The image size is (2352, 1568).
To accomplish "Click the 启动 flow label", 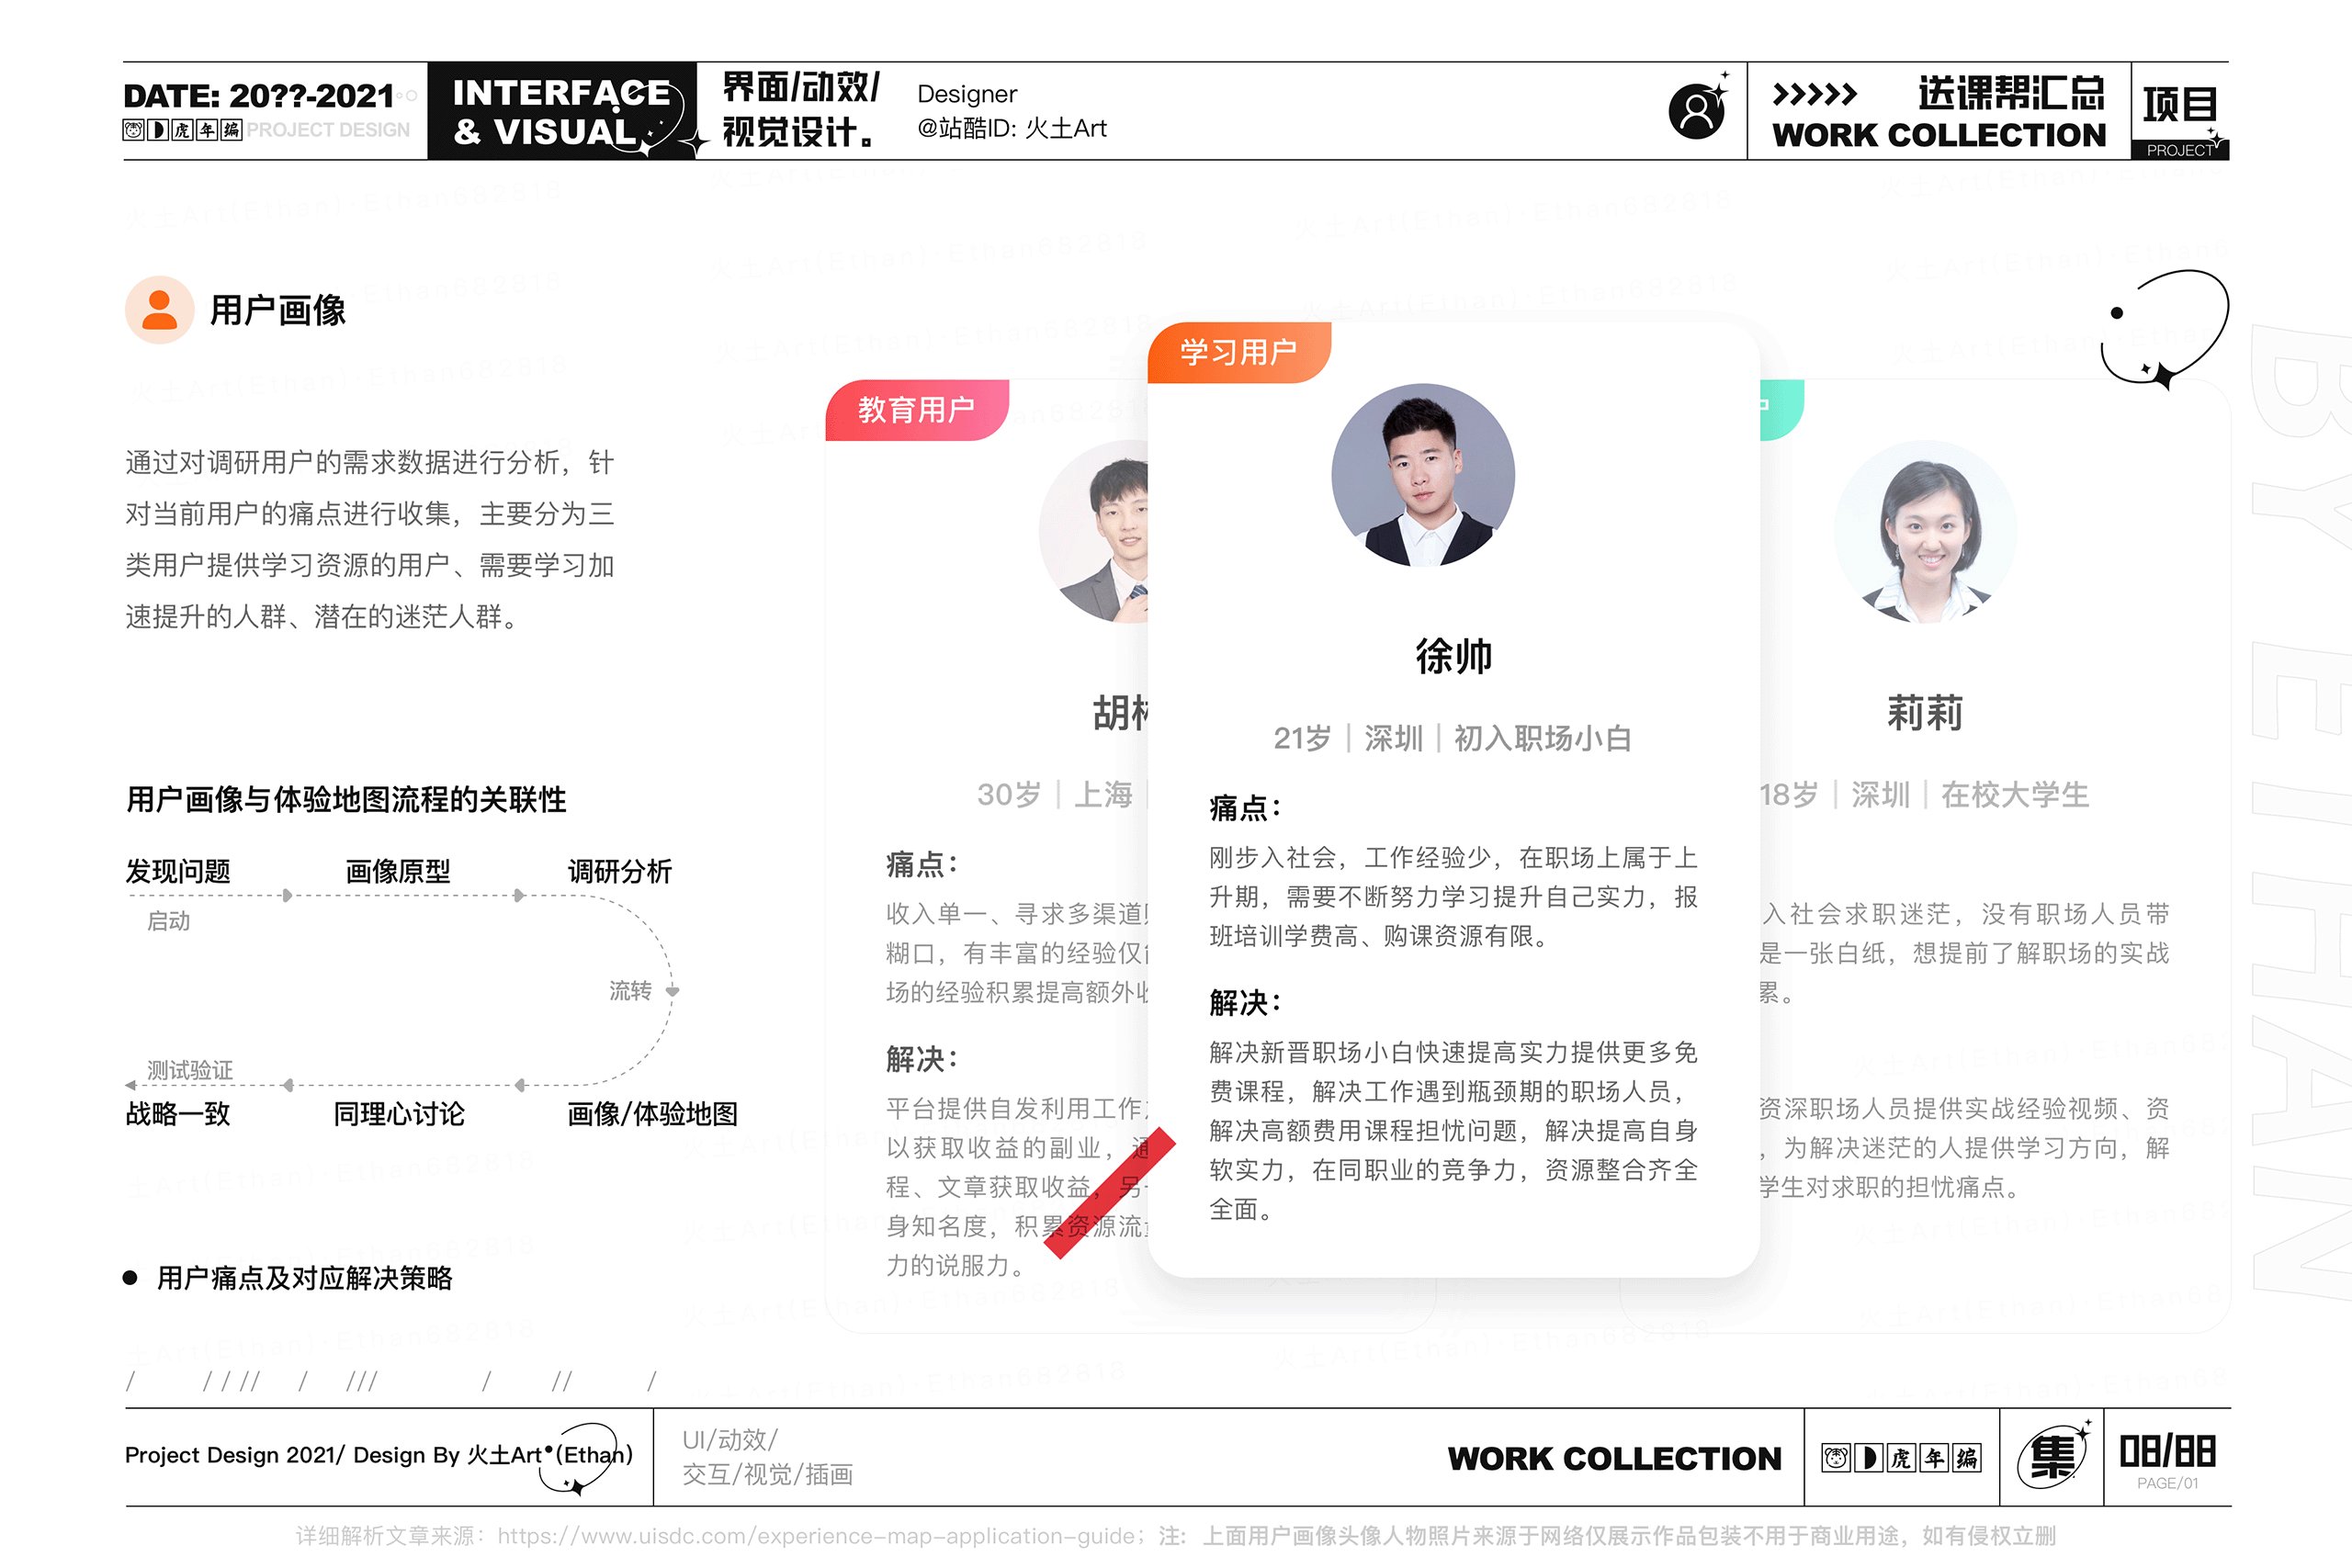I will [168, 921].
